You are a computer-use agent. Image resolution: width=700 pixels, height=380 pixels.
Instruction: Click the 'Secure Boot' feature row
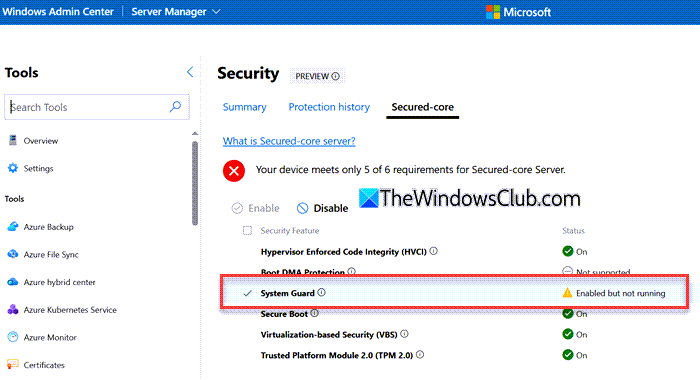click(454, 313)
